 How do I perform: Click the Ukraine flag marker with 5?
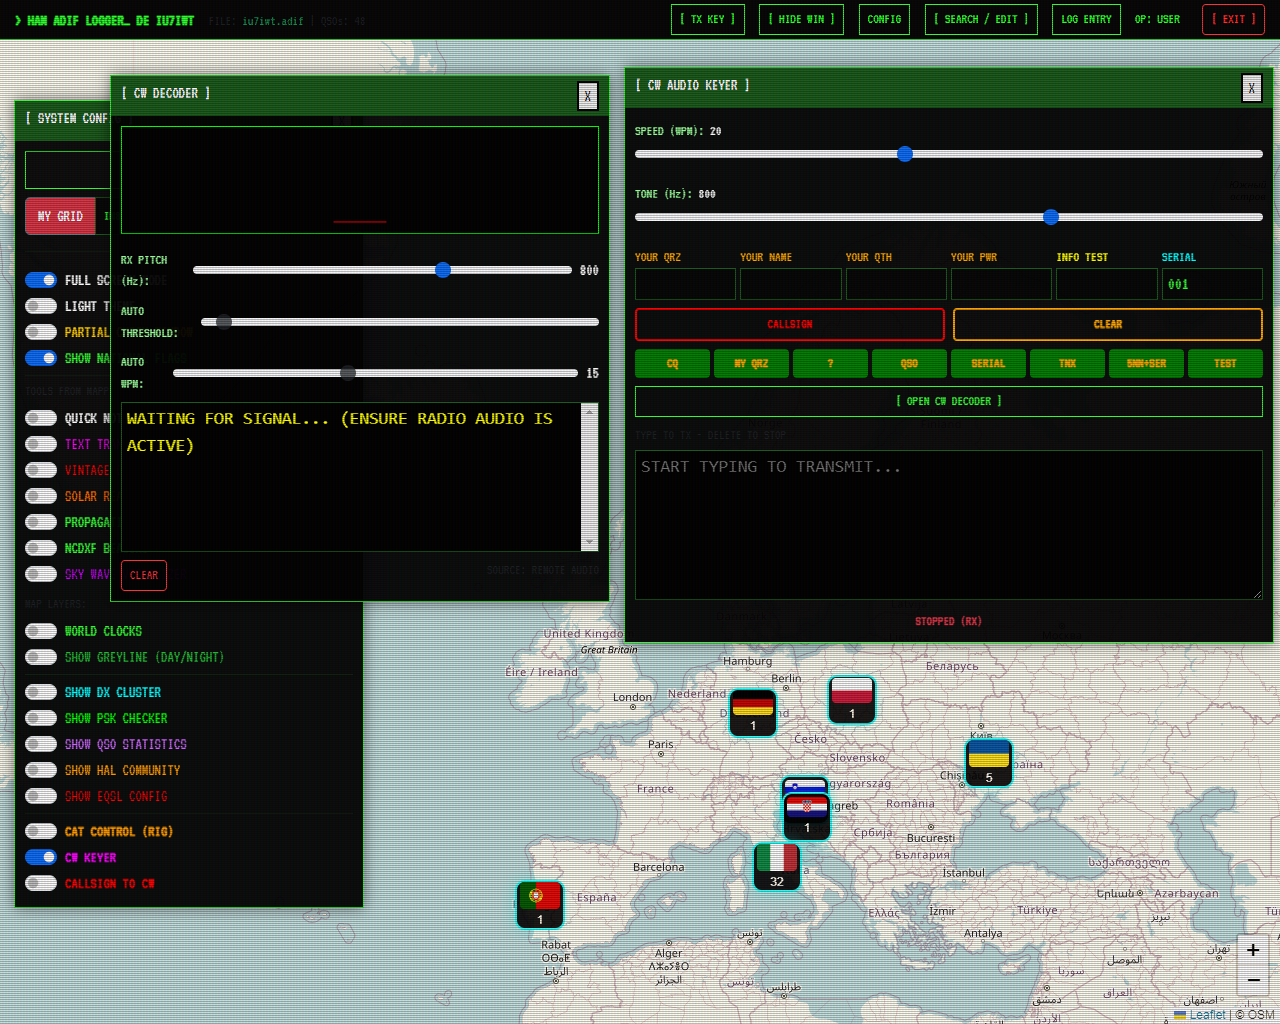click(x=989, y=762)
